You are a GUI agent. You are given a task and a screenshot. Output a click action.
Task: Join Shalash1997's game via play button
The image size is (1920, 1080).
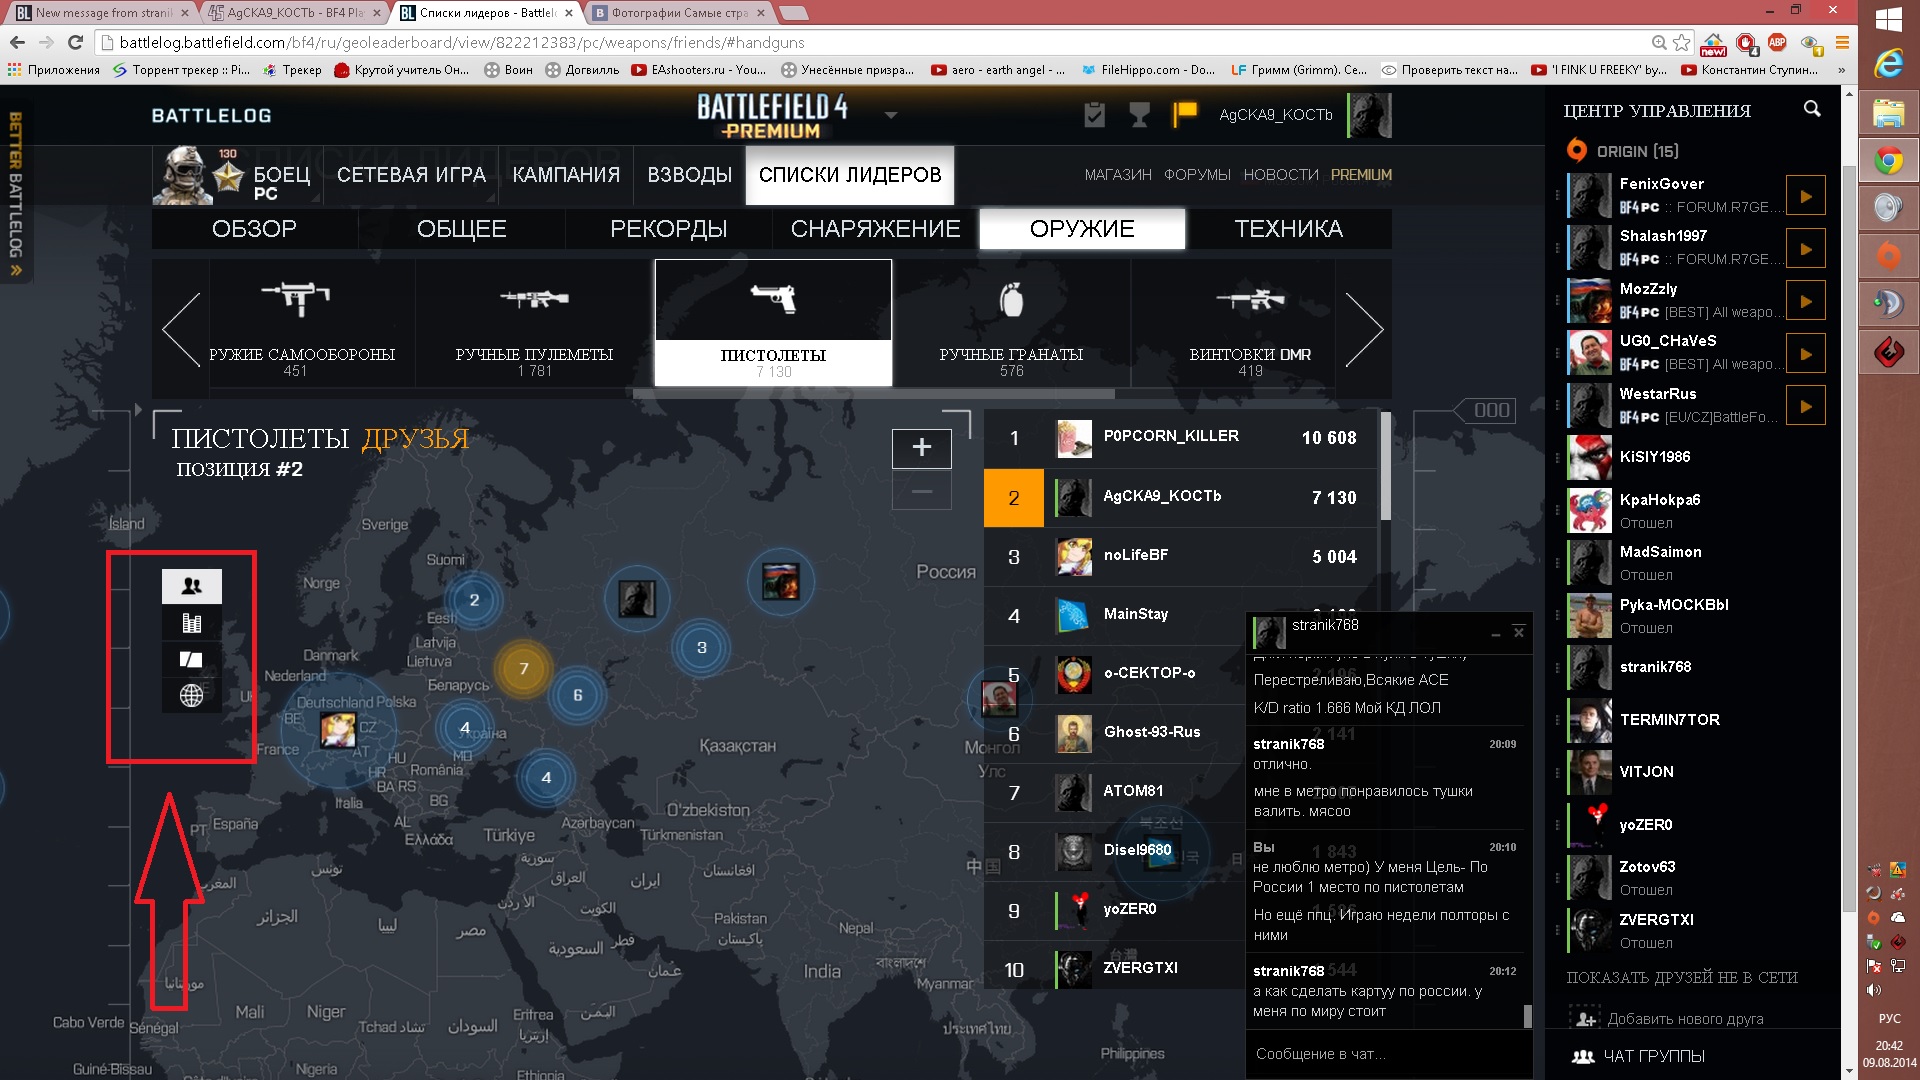coord(1805,248)
